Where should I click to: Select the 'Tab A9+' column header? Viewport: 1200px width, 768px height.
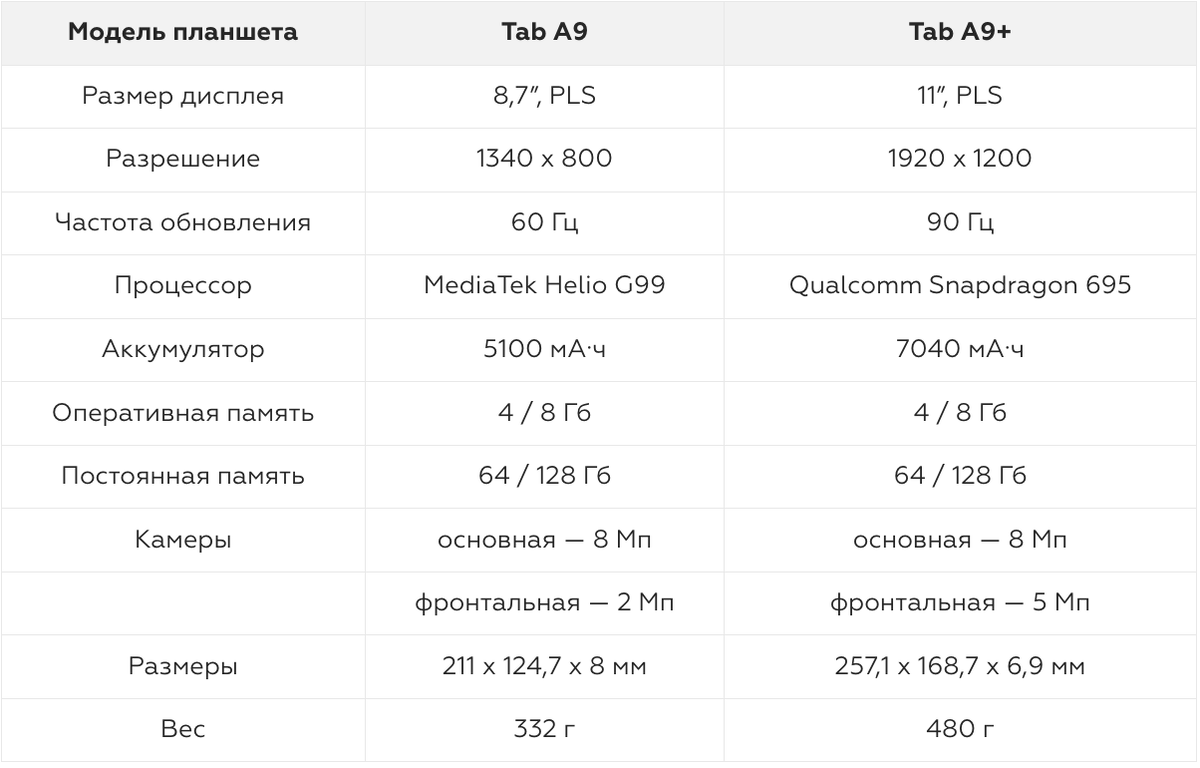point(960,33)
